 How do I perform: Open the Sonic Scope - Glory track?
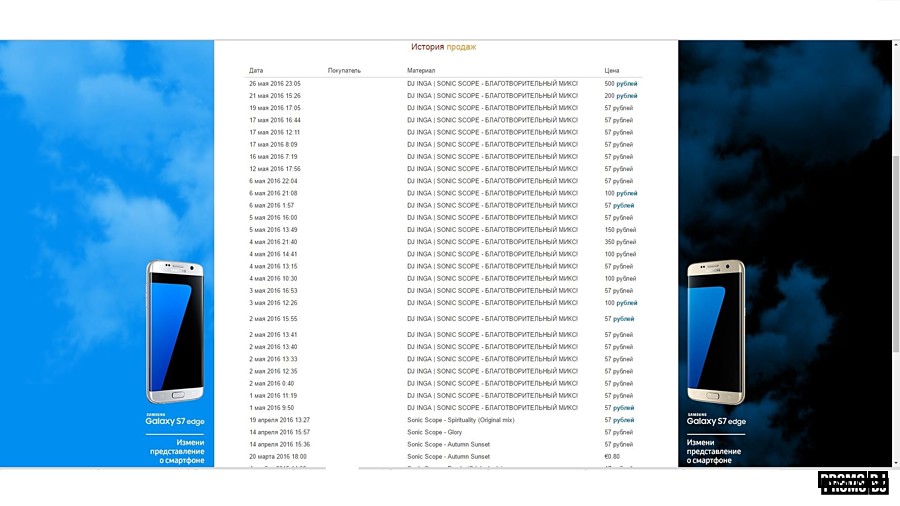pyautogui.click(x=433, y=432)
